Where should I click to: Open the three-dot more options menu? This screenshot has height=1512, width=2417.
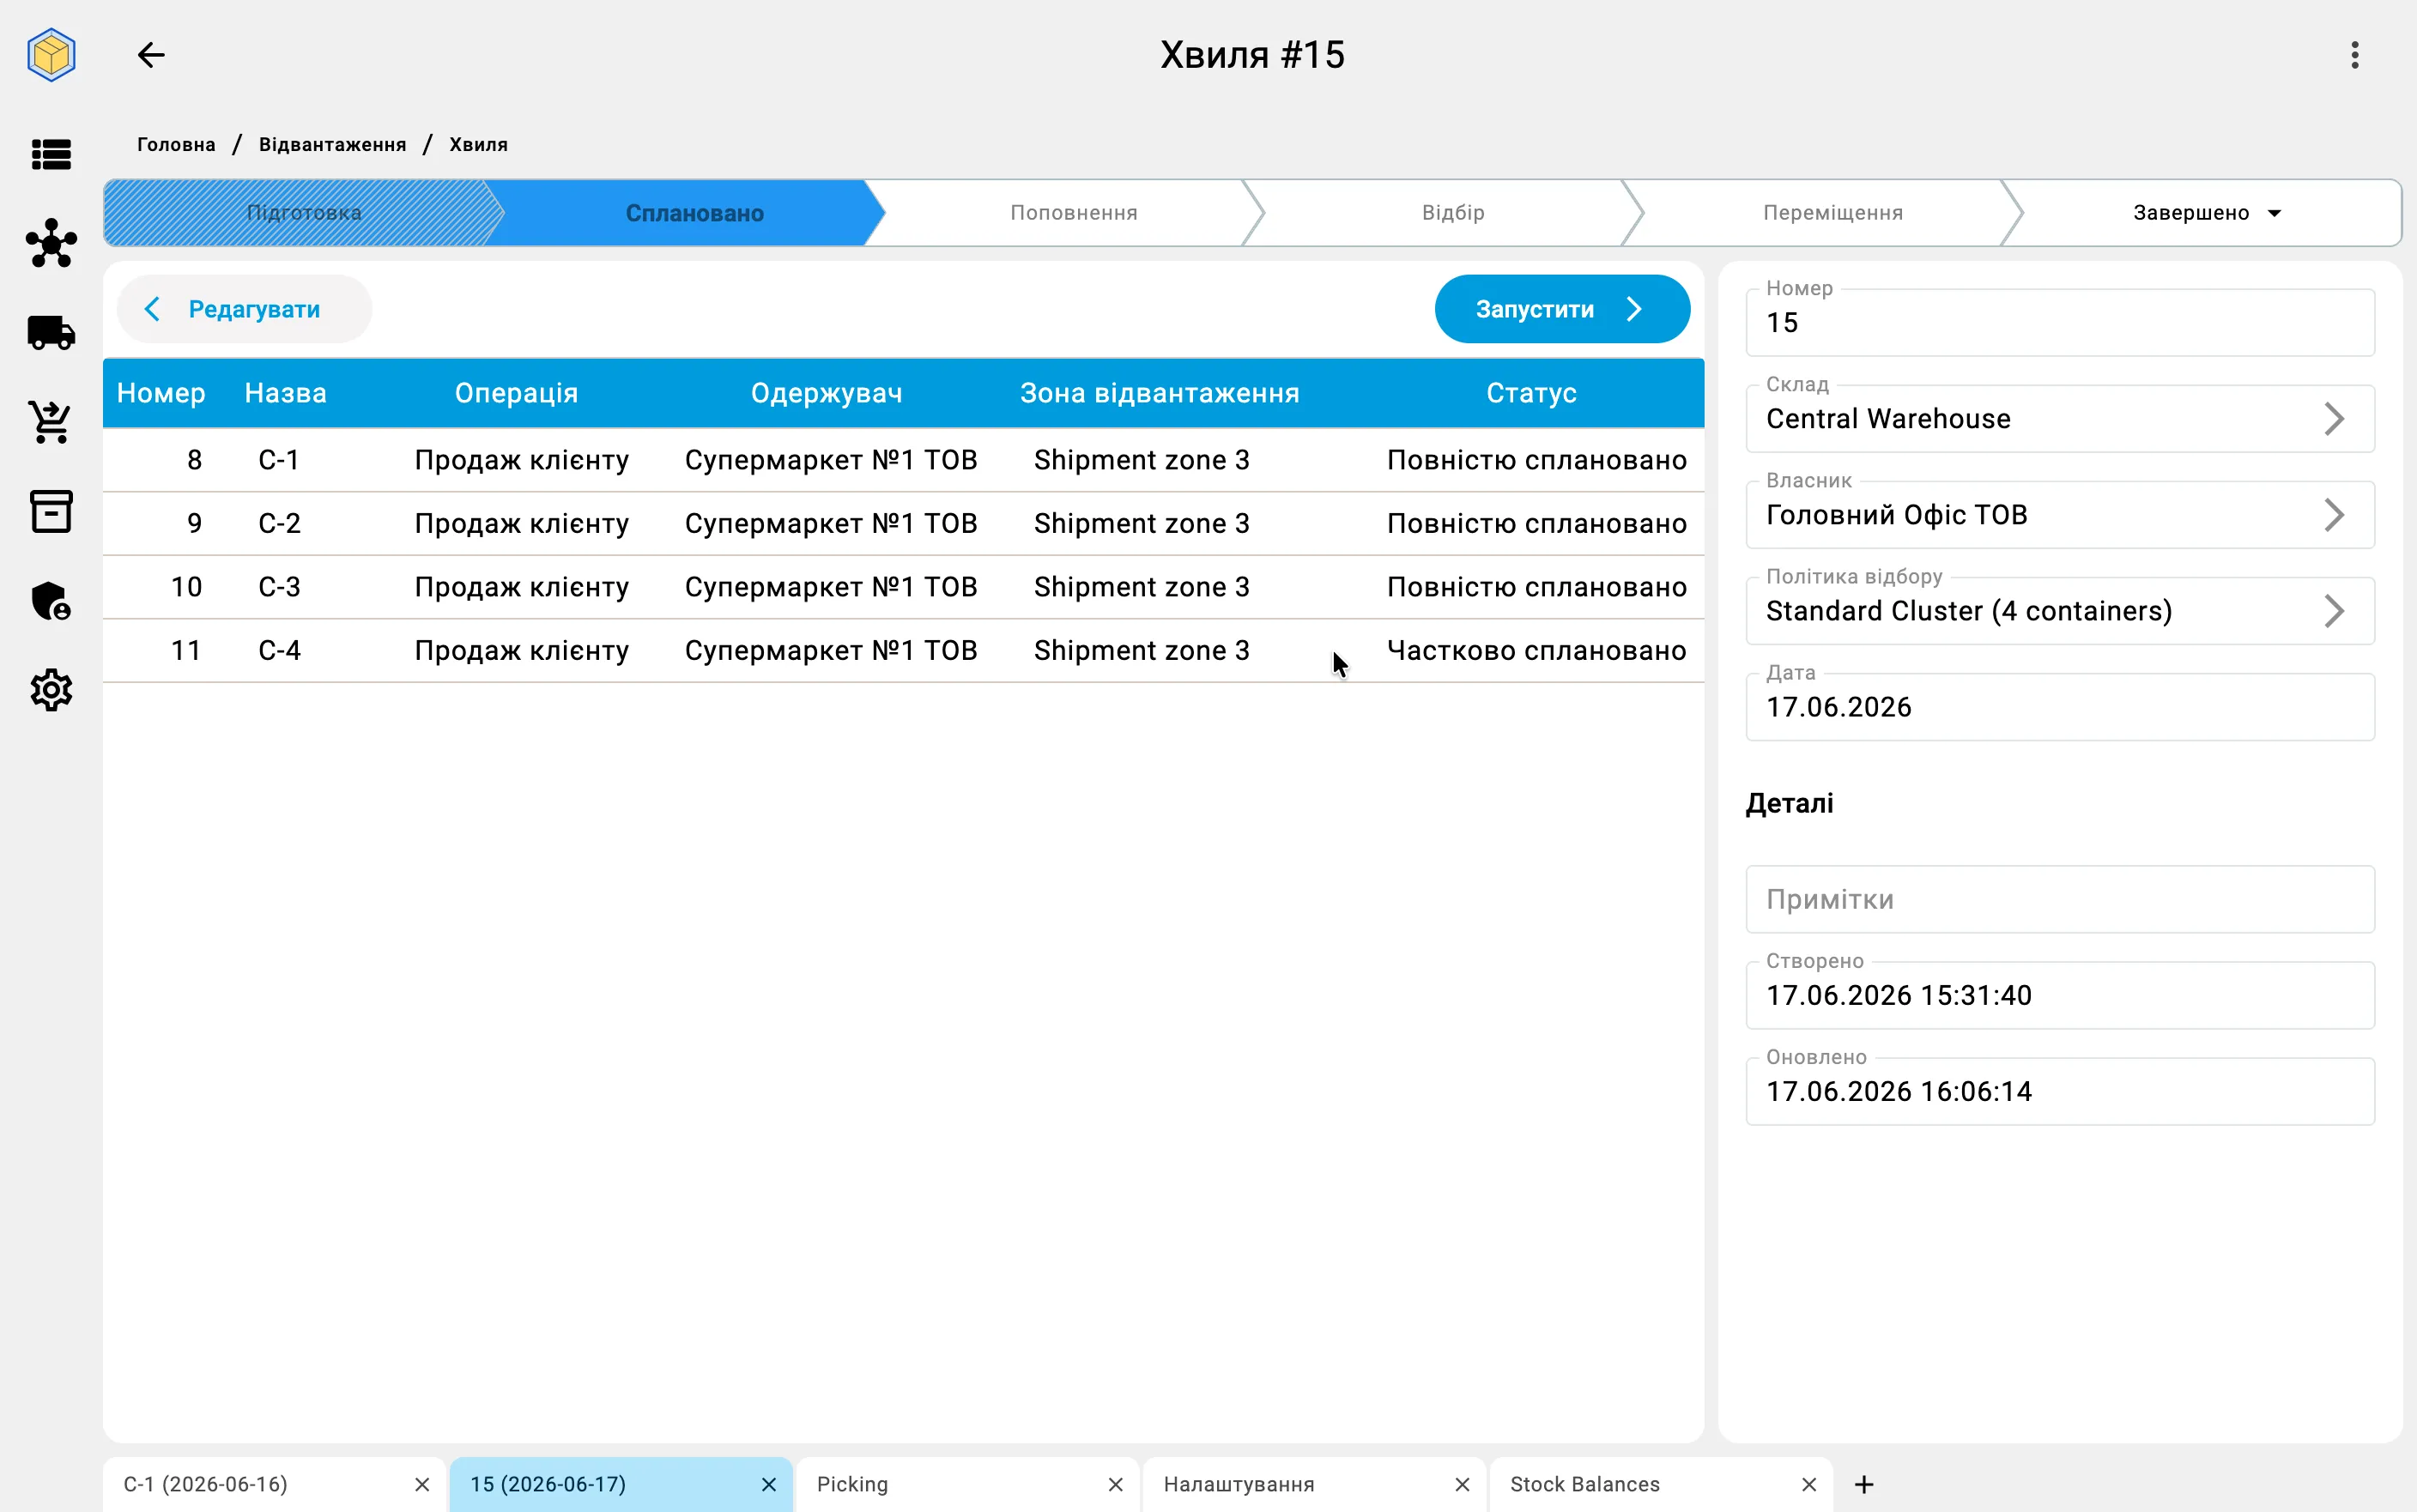pos(2354,55)
